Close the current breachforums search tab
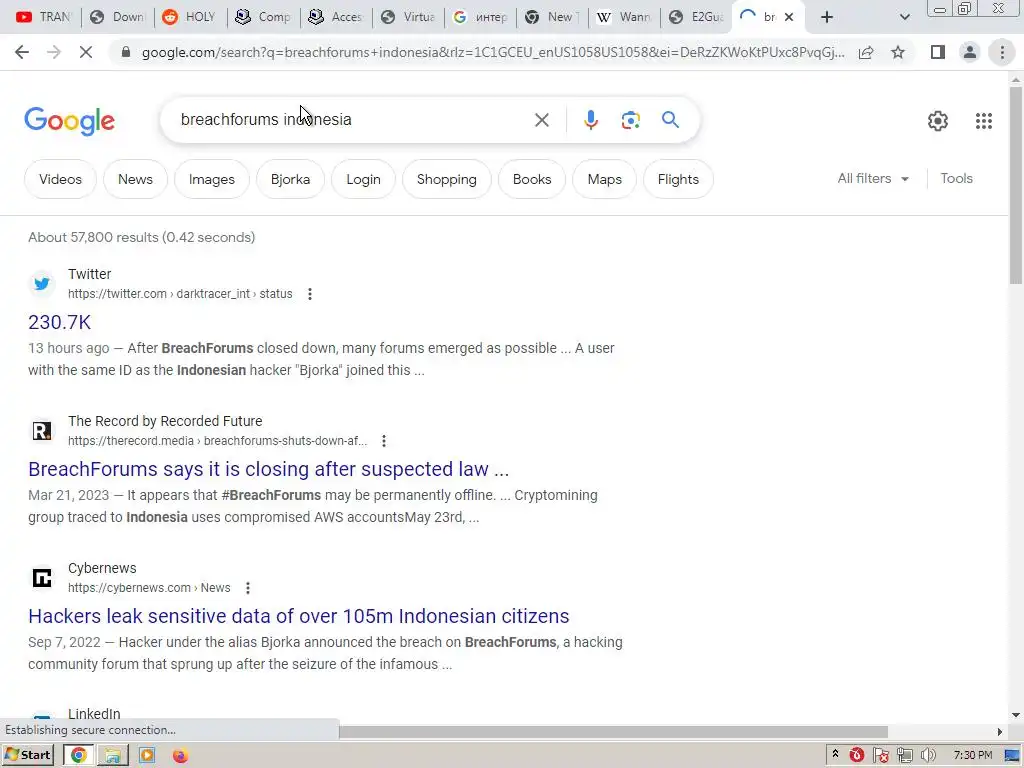This screenshot has height=768, width=1024. [x=789, y=17]
